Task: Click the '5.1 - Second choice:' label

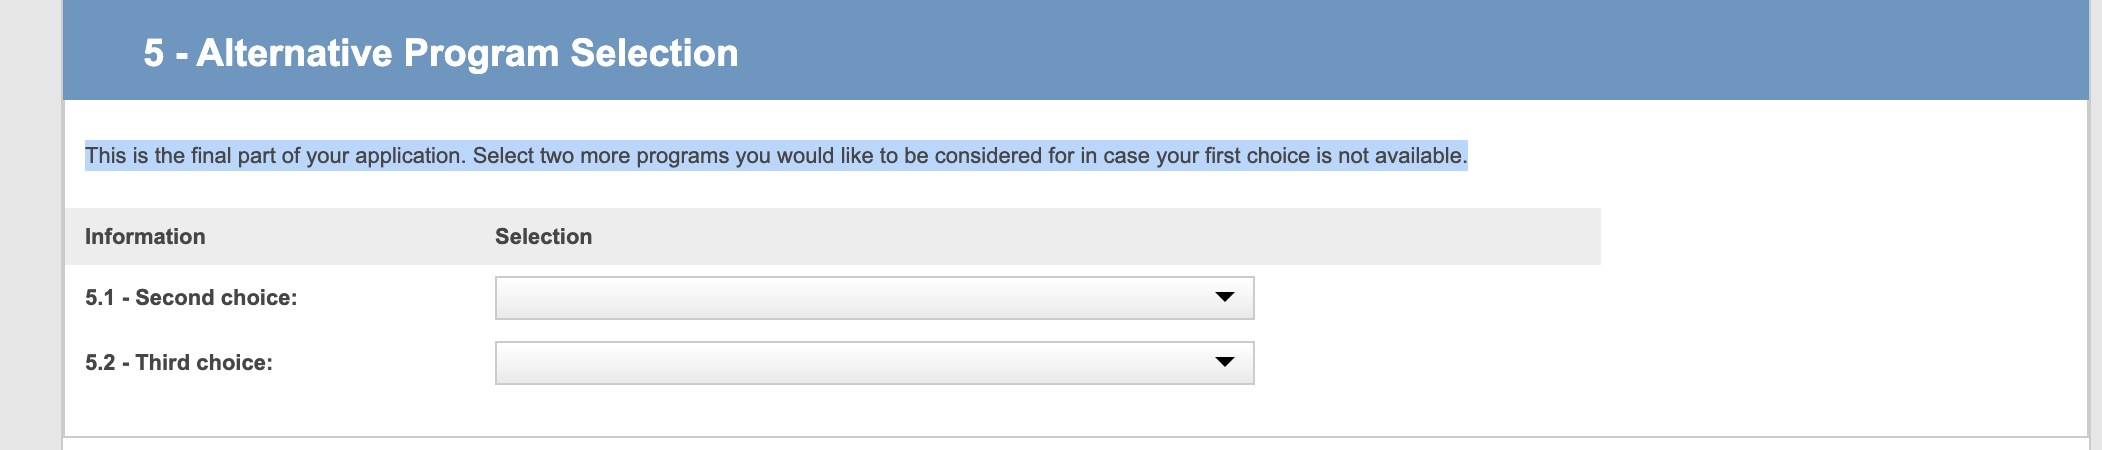Action: tap(191, 298)
